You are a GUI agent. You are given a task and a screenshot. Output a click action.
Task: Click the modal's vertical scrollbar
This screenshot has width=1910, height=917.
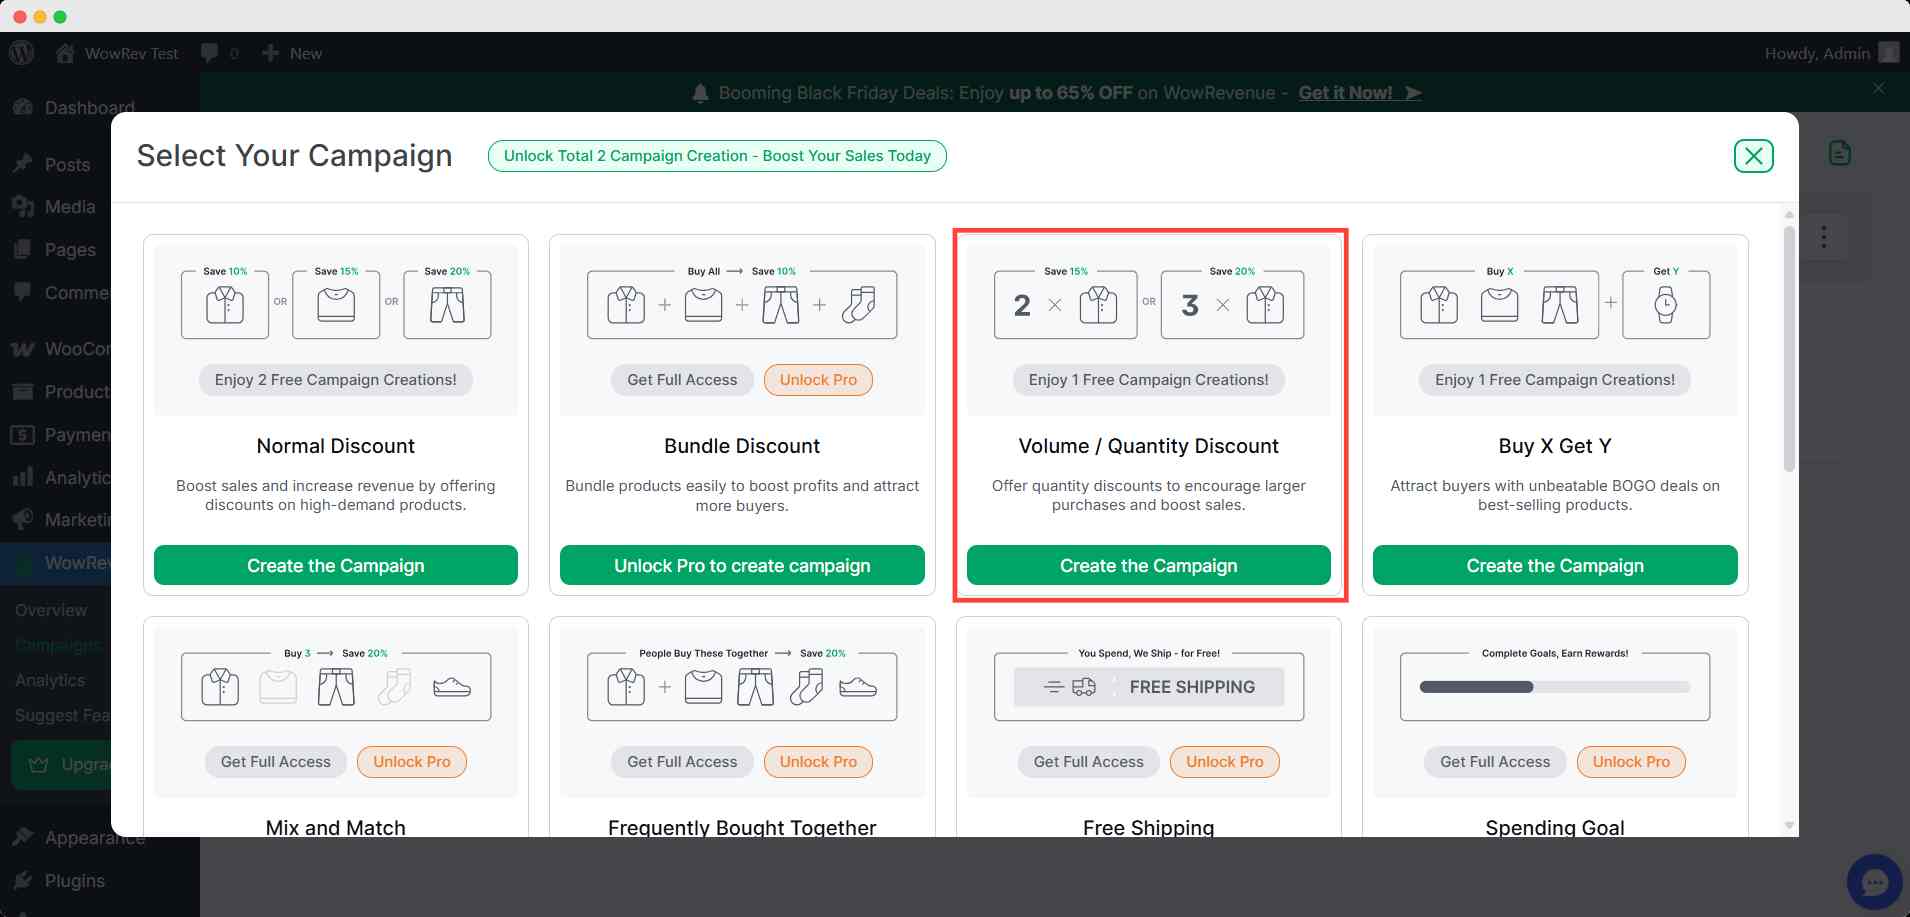tap(1789, 350)
